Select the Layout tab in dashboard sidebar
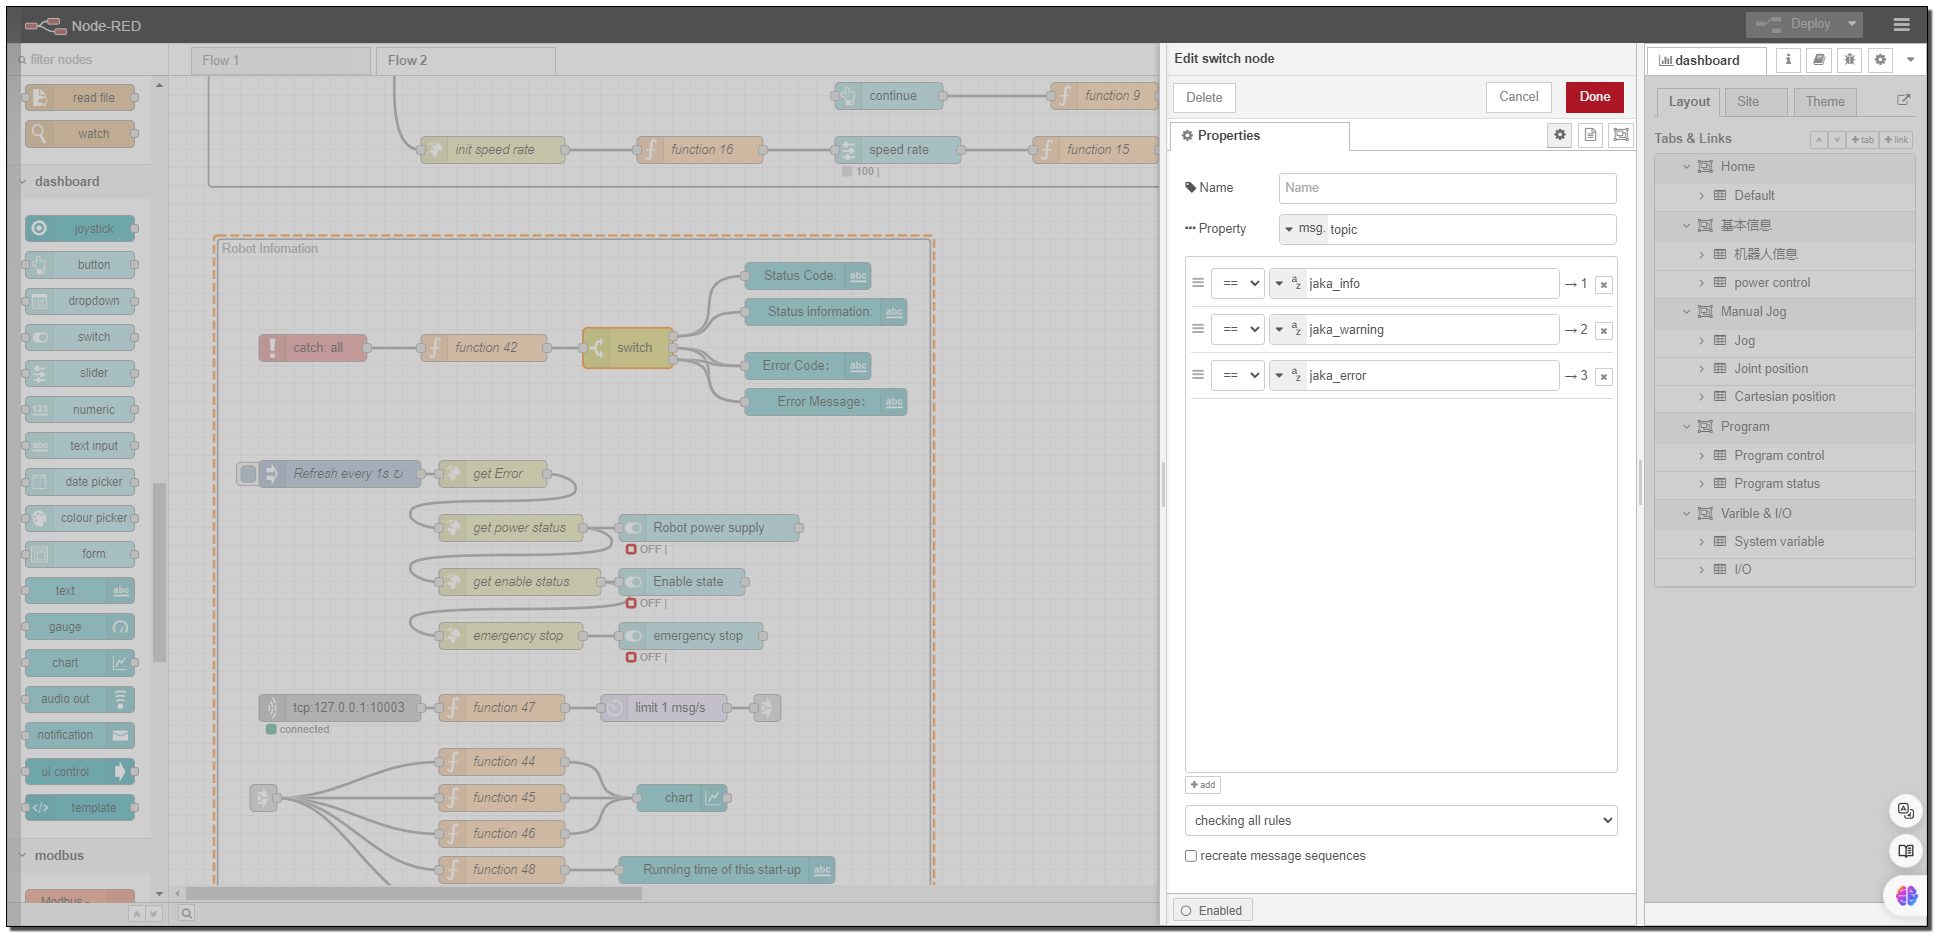 (1689, 102)
